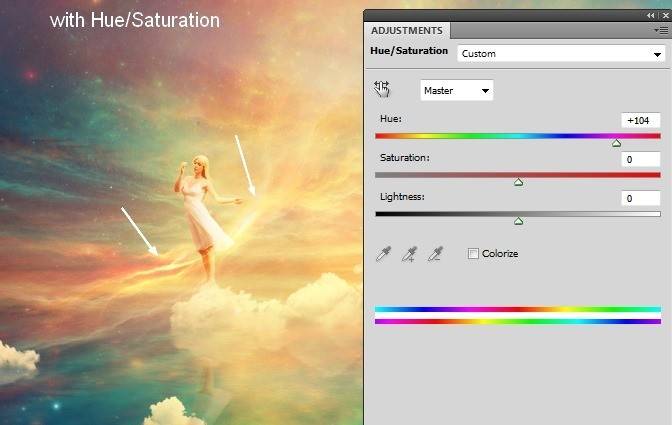The image size is (672, 425).
Task: Click the Lightness slider handle
Action: click(518, 221)
